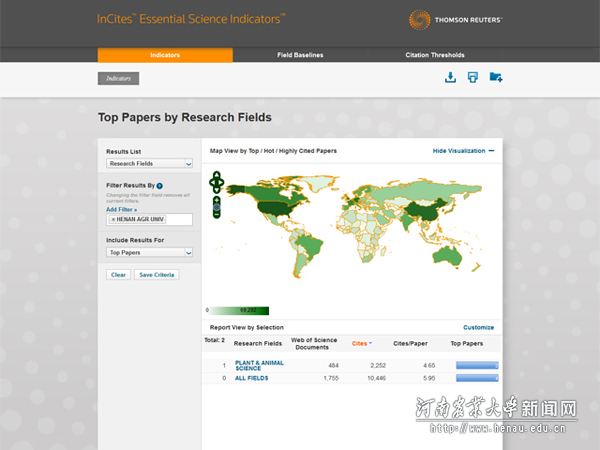600x450 pixels.
Task: Click the filter input field
Action: click(x=149, y=219)
